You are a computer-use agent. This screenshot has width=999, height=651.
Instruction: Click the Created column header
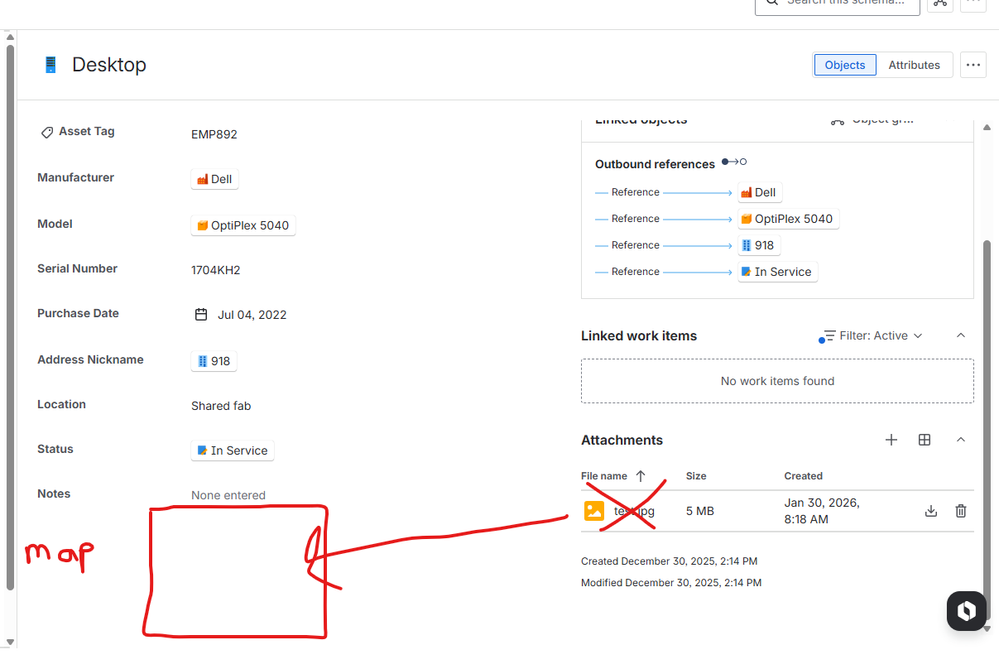pyautogui.click(x=803, y=476)
